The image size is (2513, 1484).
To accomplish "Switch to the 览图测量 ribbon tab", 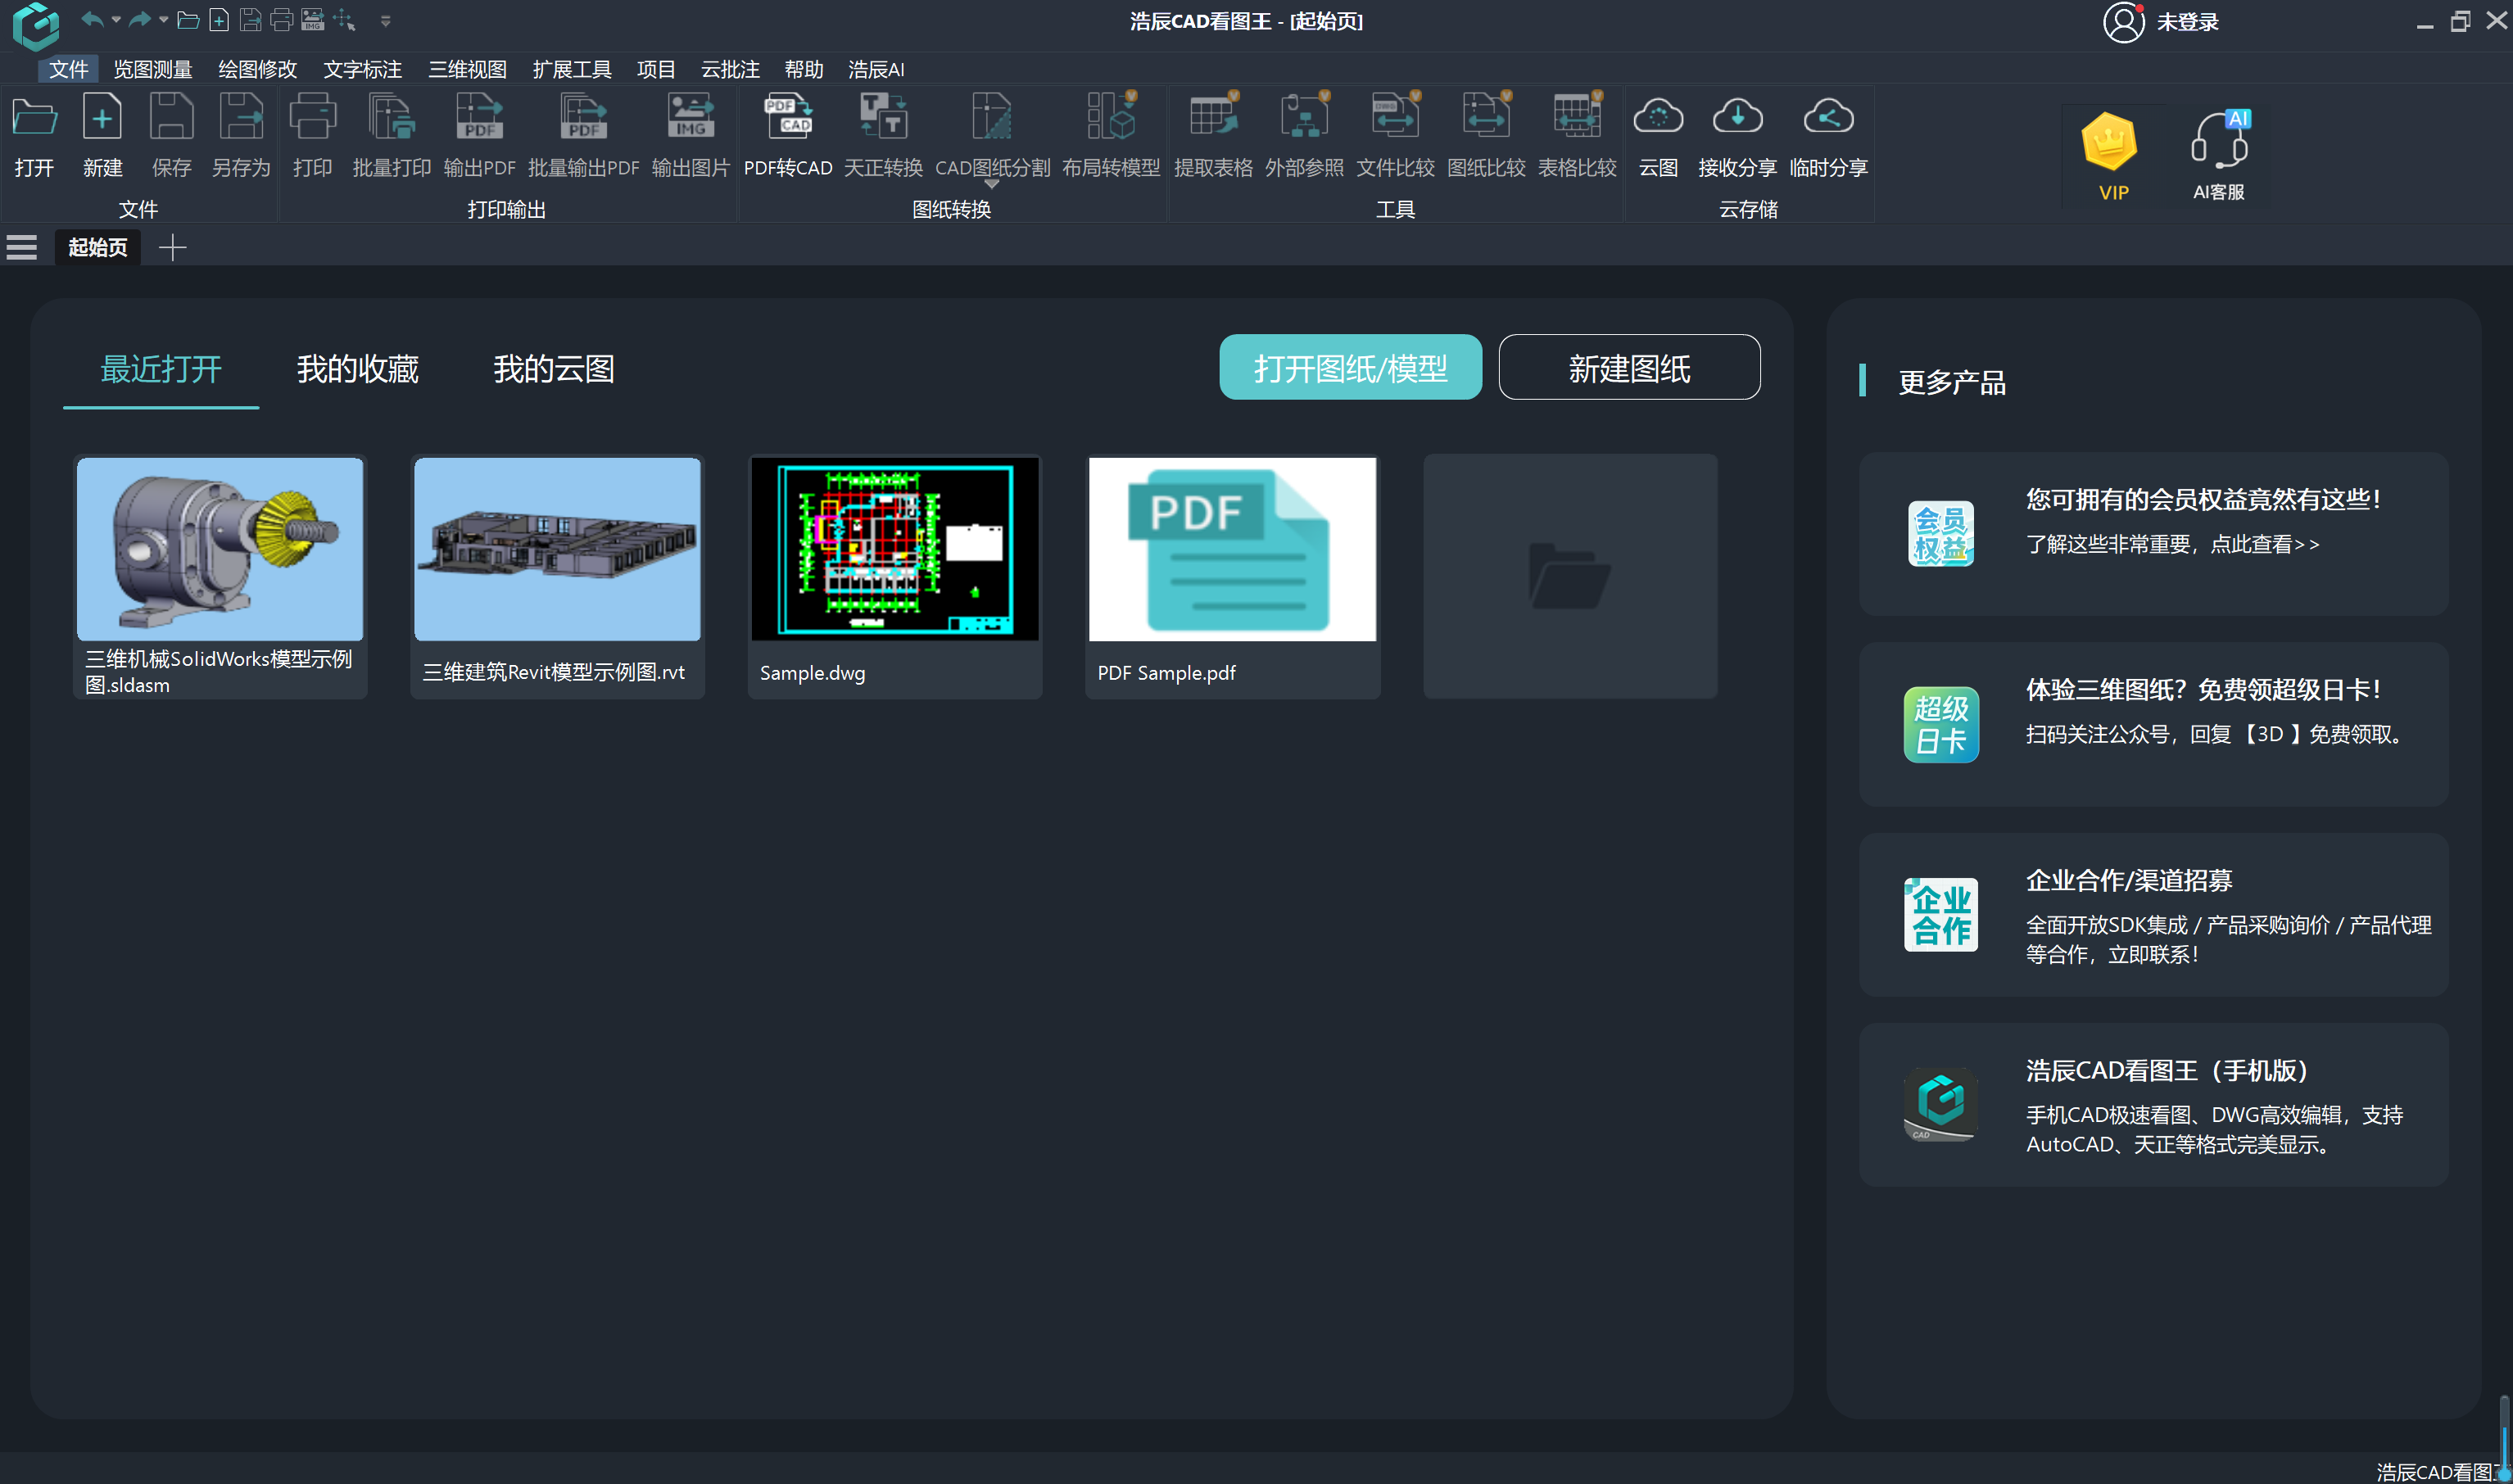I will (152, 69).
